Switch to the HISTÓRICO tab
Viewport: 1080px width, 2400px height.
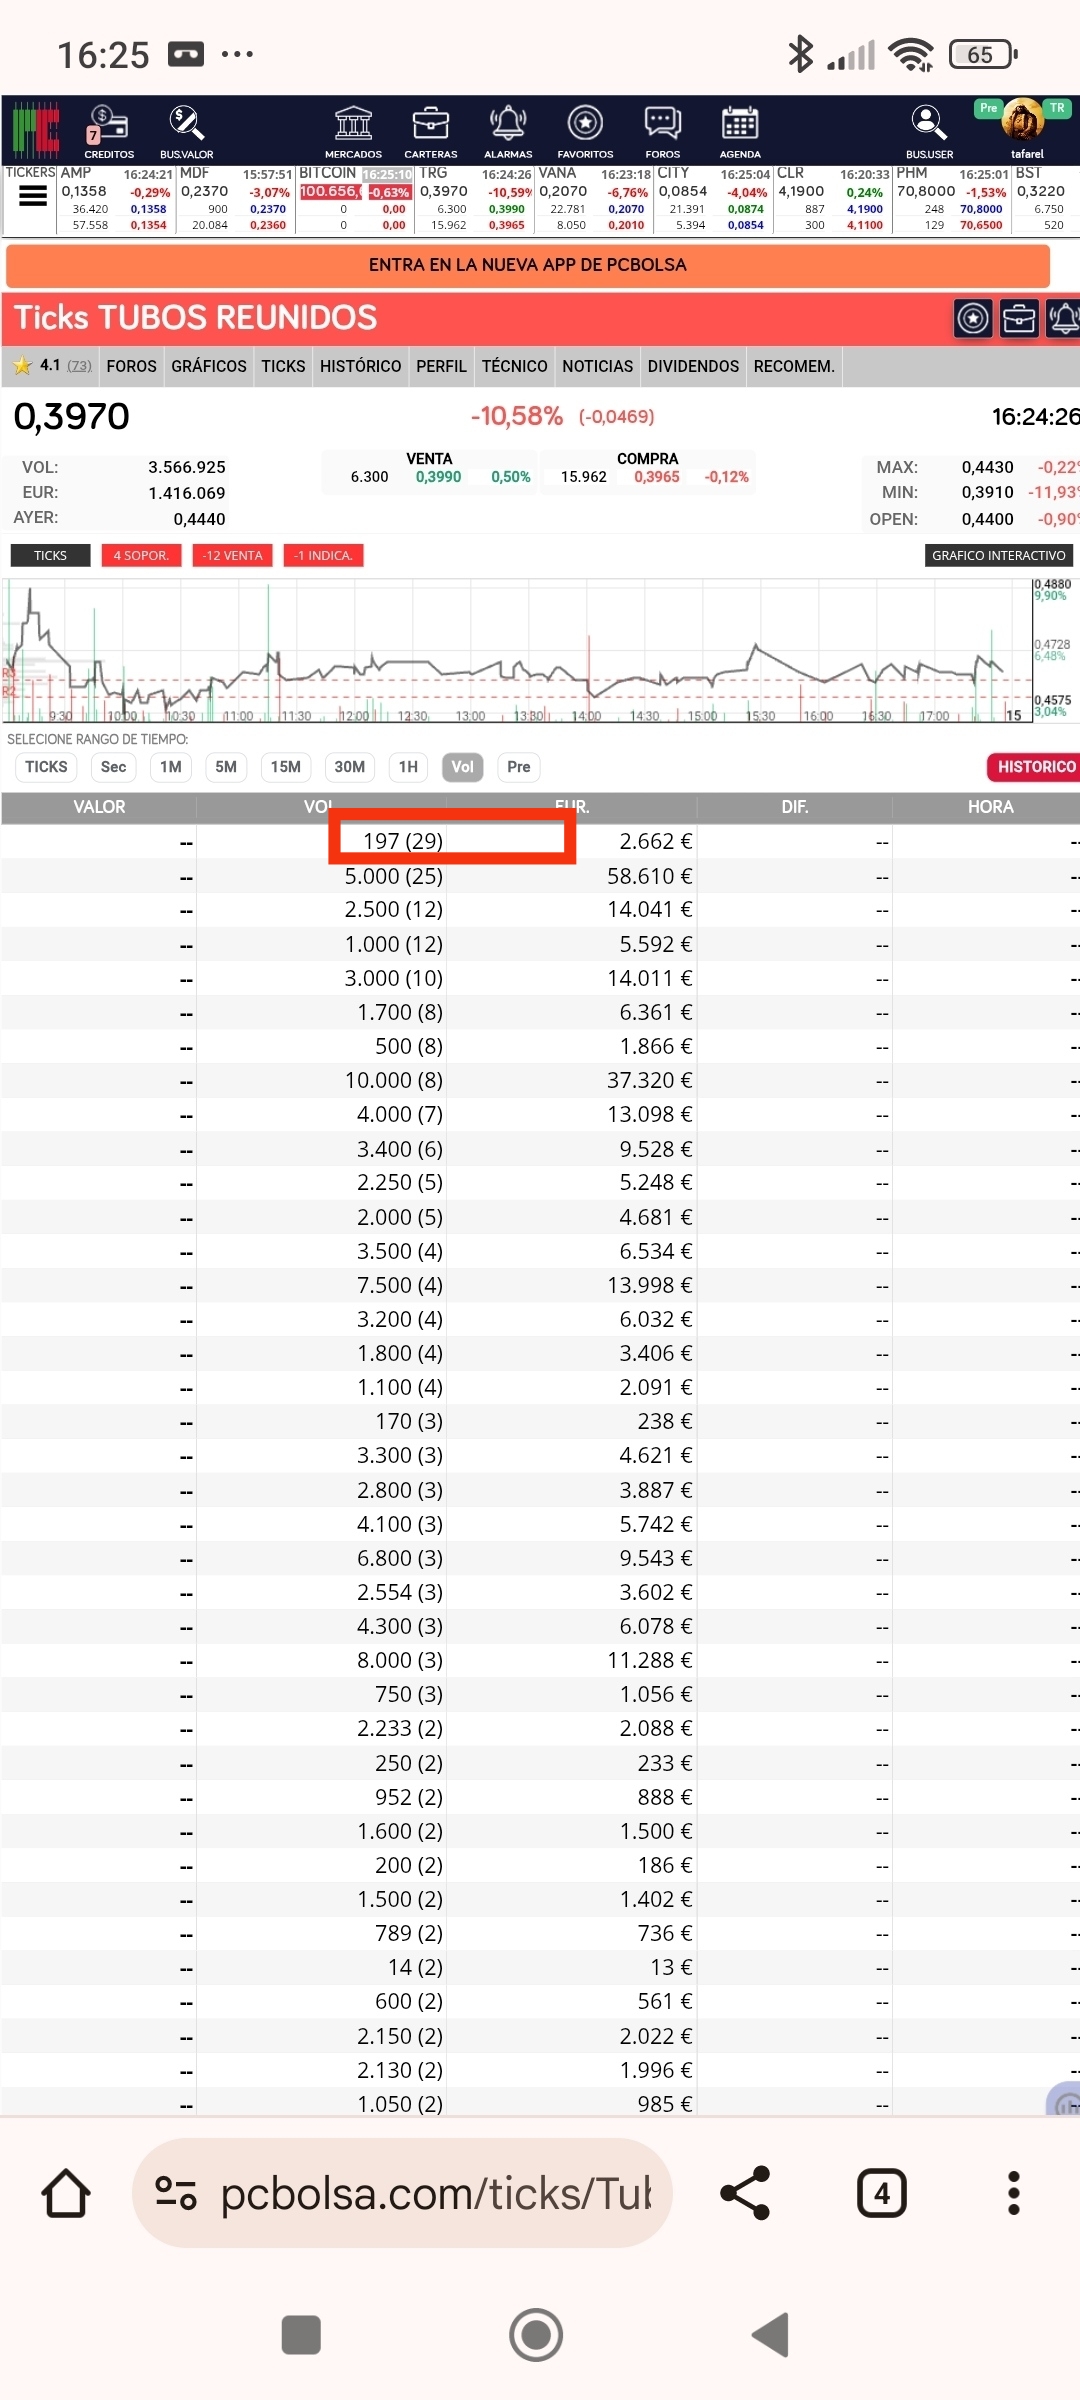coord(360,366)
